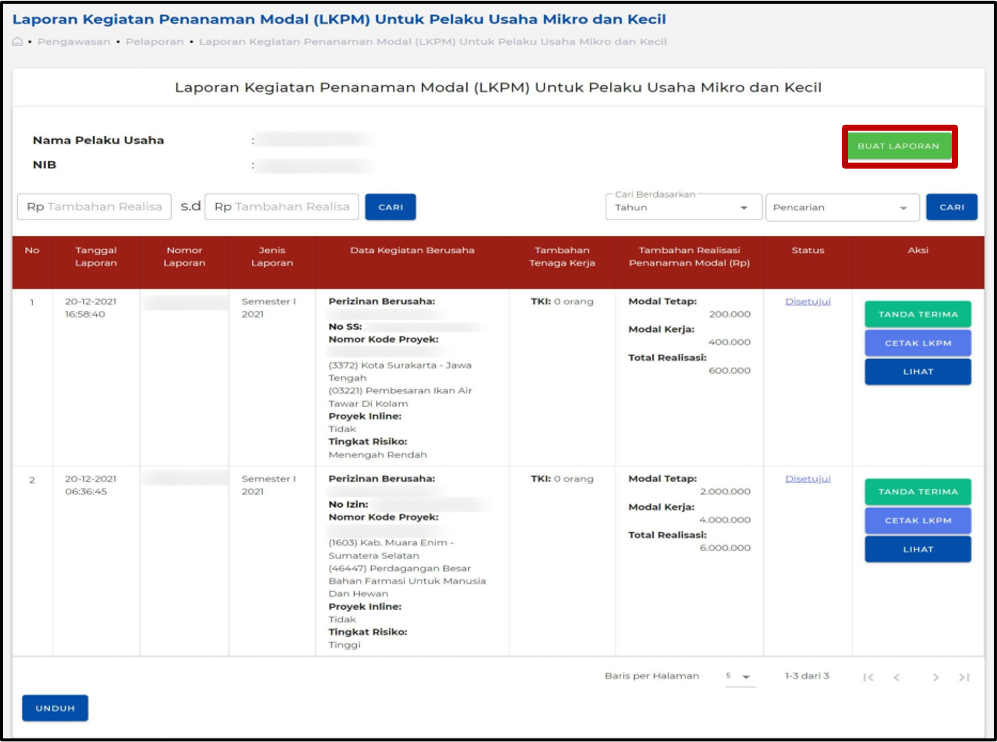The height and width of the screenshot is (742, 997).
Task: Click the UNDUH button at bottom left
Action: click(x=54, y=708)
